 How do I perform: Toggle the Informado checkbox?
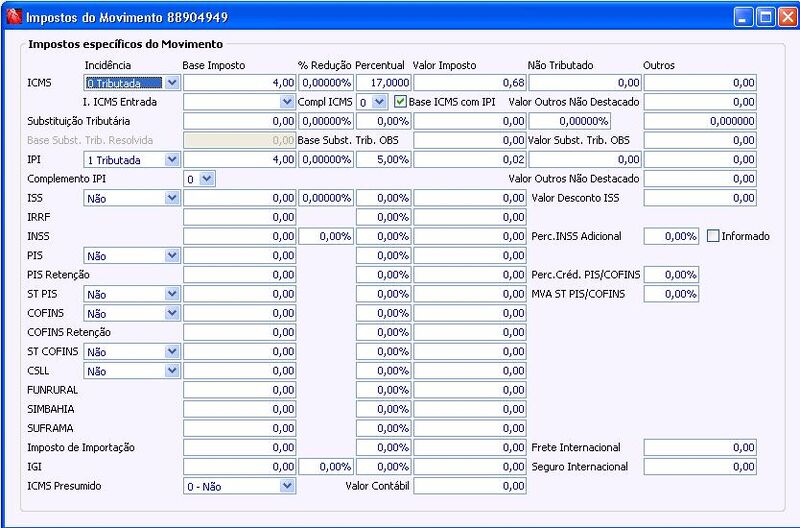pyautogui.click(x=713, y=236)
